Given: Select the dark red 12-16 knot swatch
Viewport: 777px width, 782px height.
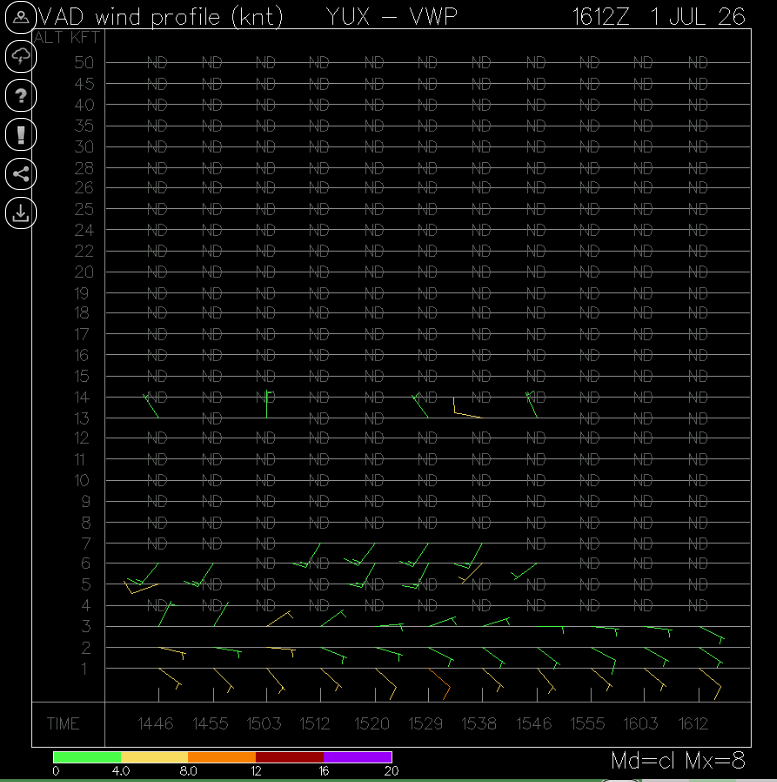Looking at the screenshot, I should point(290,757).
